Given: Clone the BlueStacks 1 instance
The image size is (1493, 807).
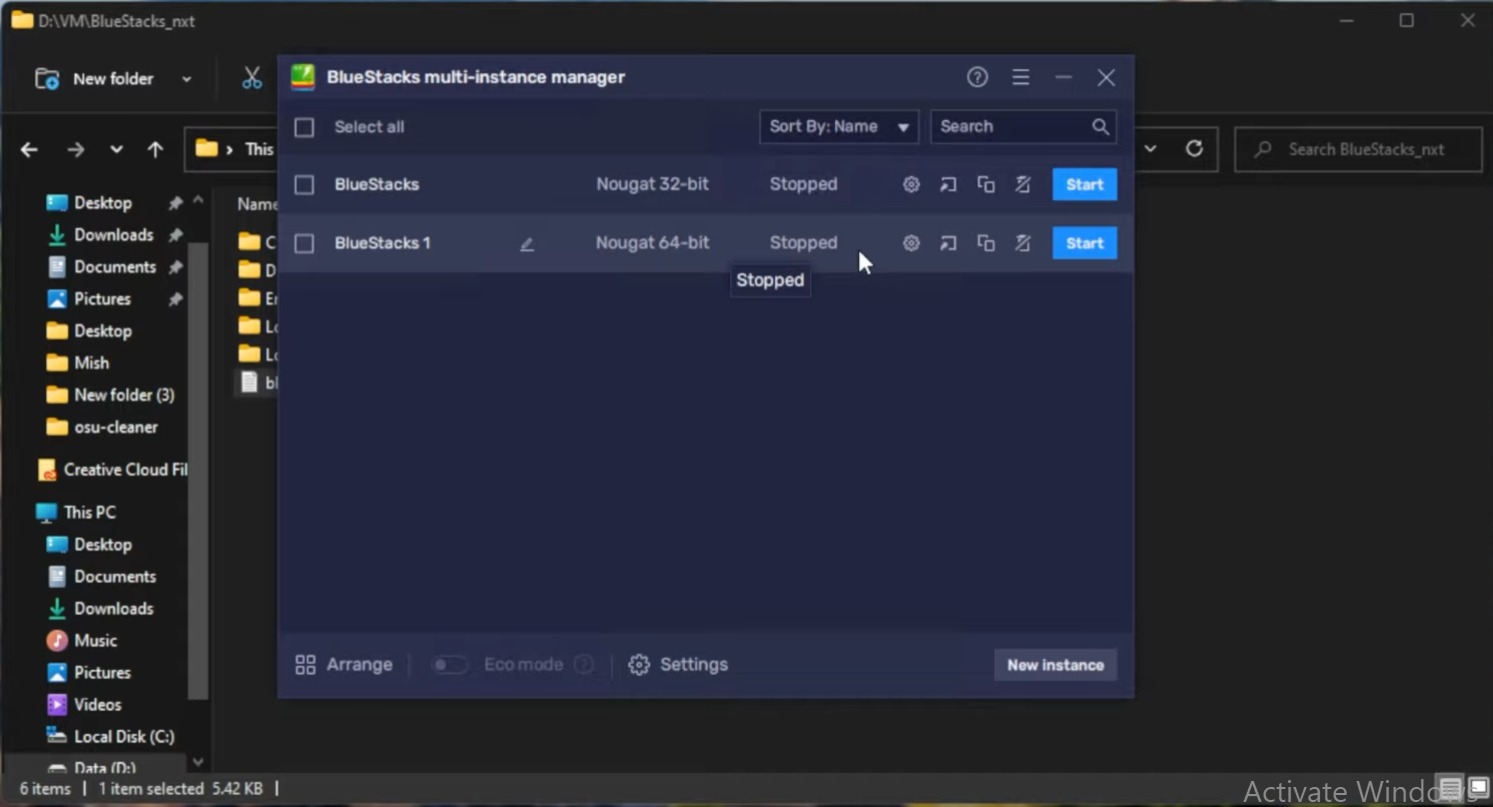Looking at the screenshot, I should point(986,243).
